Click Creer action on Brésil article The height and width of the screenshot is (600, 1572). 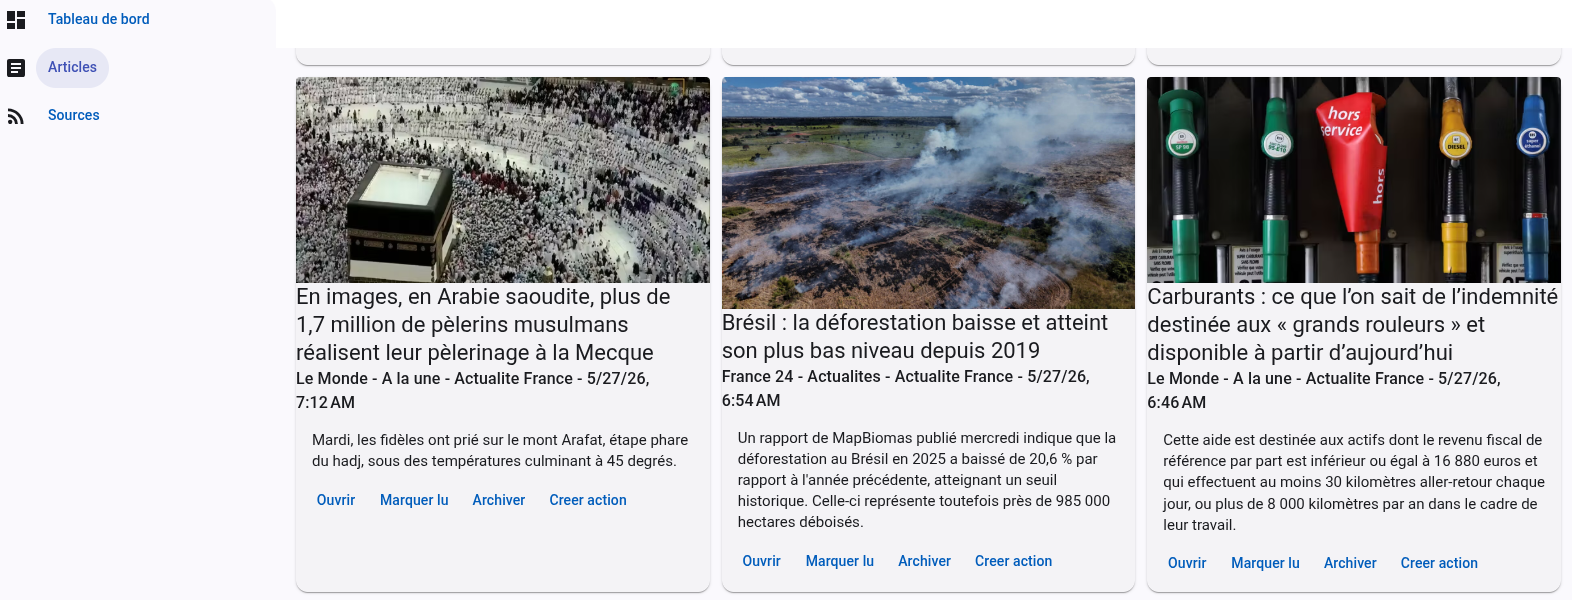[x=1014, y=561]
